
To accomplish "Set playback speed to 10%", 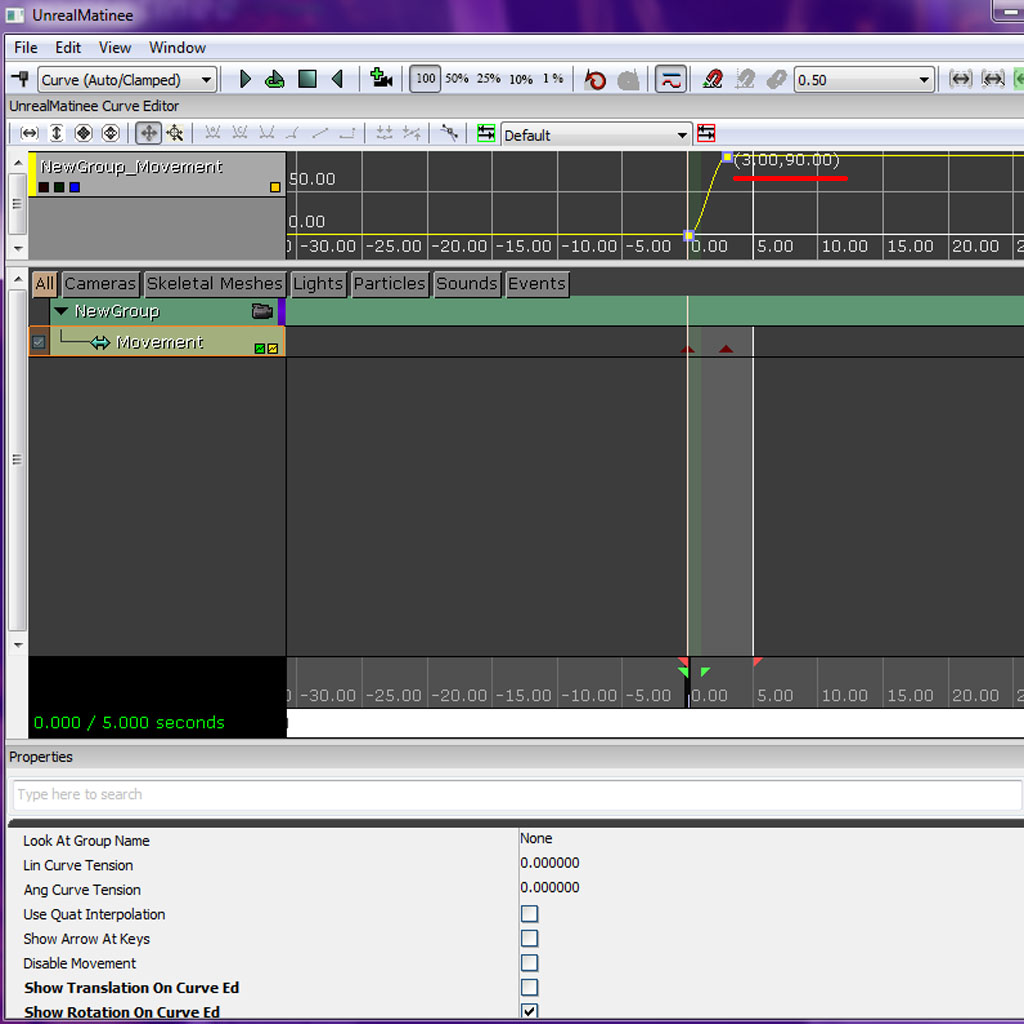I will [x=520, y=80].
